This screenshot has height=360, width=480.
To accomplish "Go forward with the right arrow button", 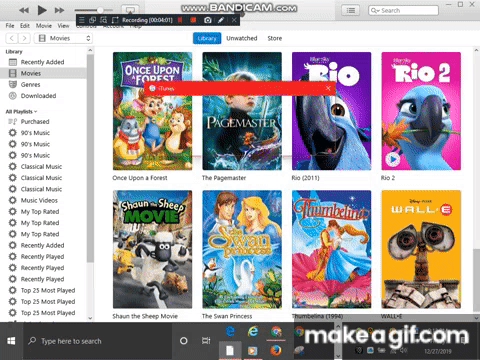I will click(24, 38).
